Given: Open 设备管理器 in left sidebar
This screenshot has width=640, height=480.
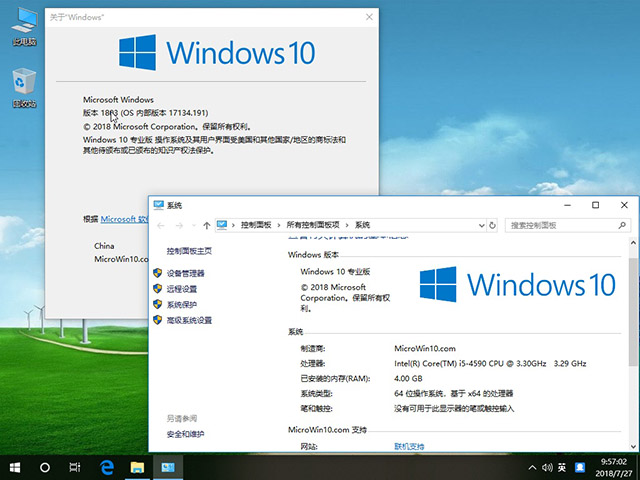Looking at the screenshot, I should (x=185, y=273).
